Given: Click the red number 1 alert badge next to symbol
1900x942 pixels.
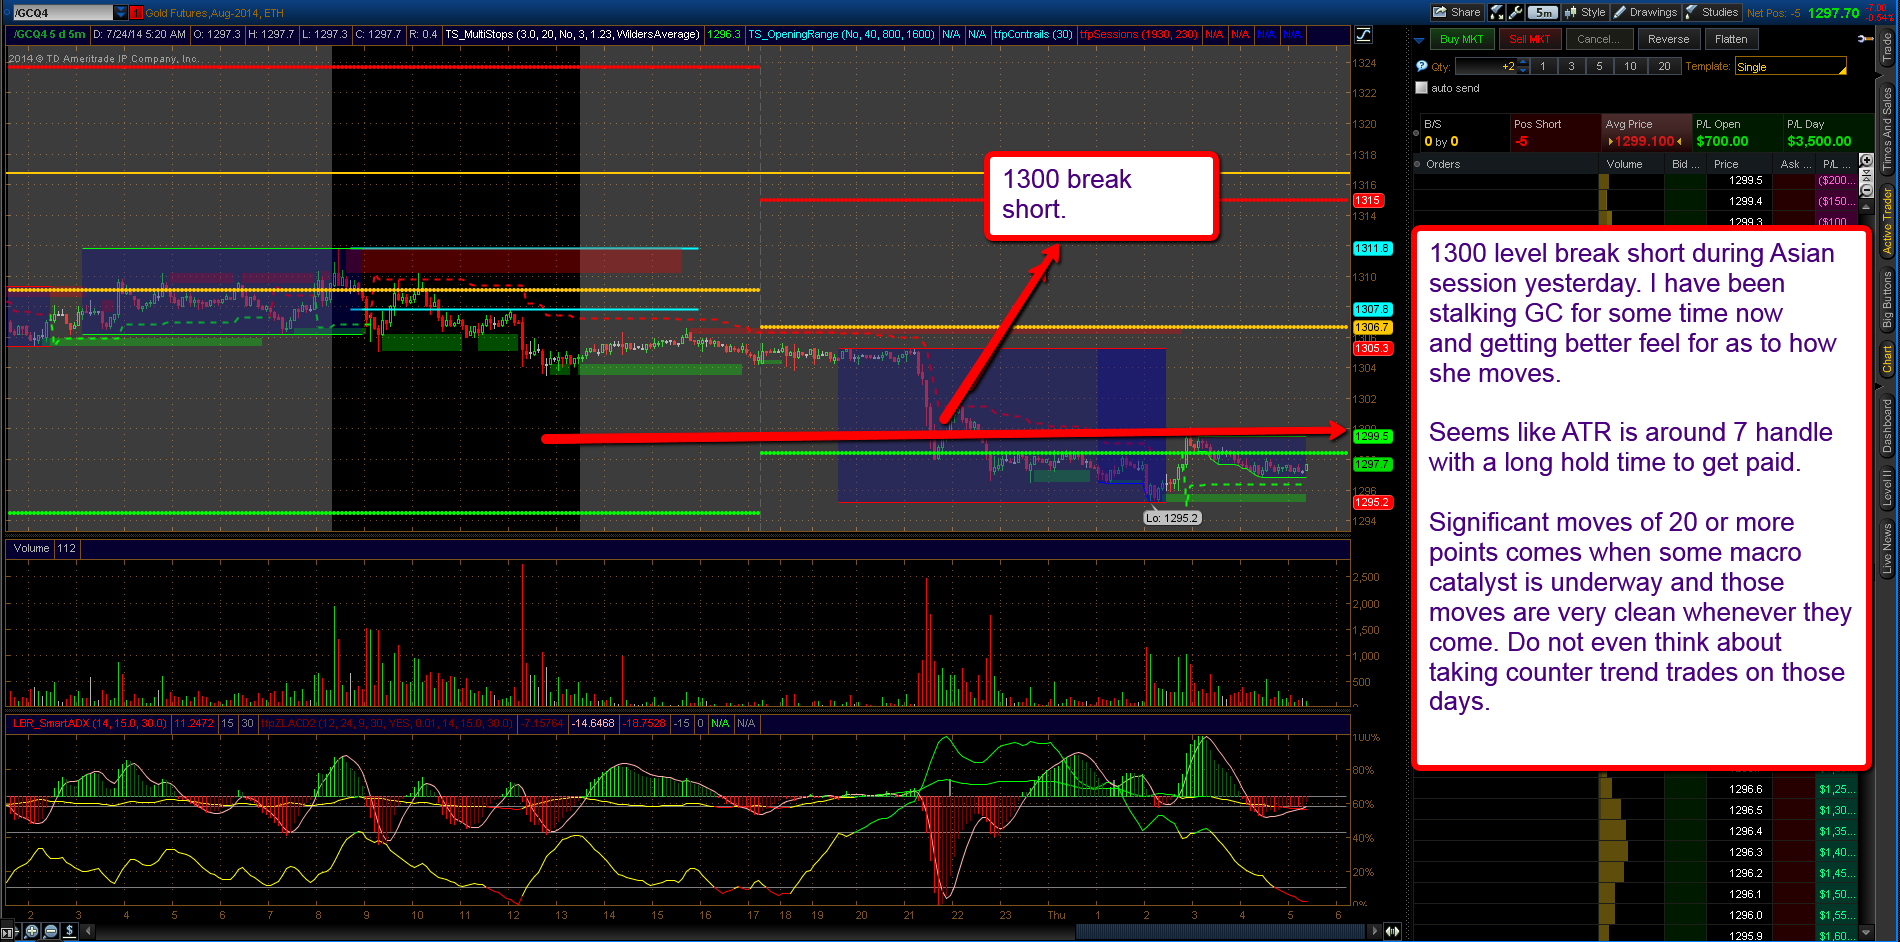Looking at the screenshot, I should (137, 13).
